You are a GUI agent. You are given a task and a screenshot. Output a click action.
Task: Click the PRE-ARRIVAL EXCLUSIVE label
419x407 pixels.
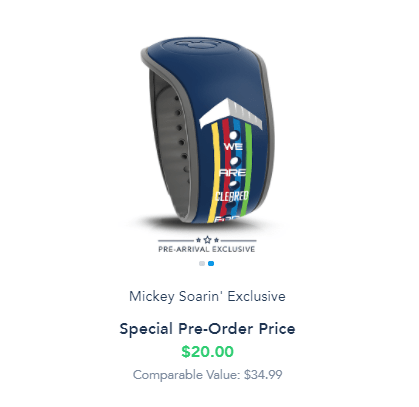pyautogui.click(x=207, y=249)
